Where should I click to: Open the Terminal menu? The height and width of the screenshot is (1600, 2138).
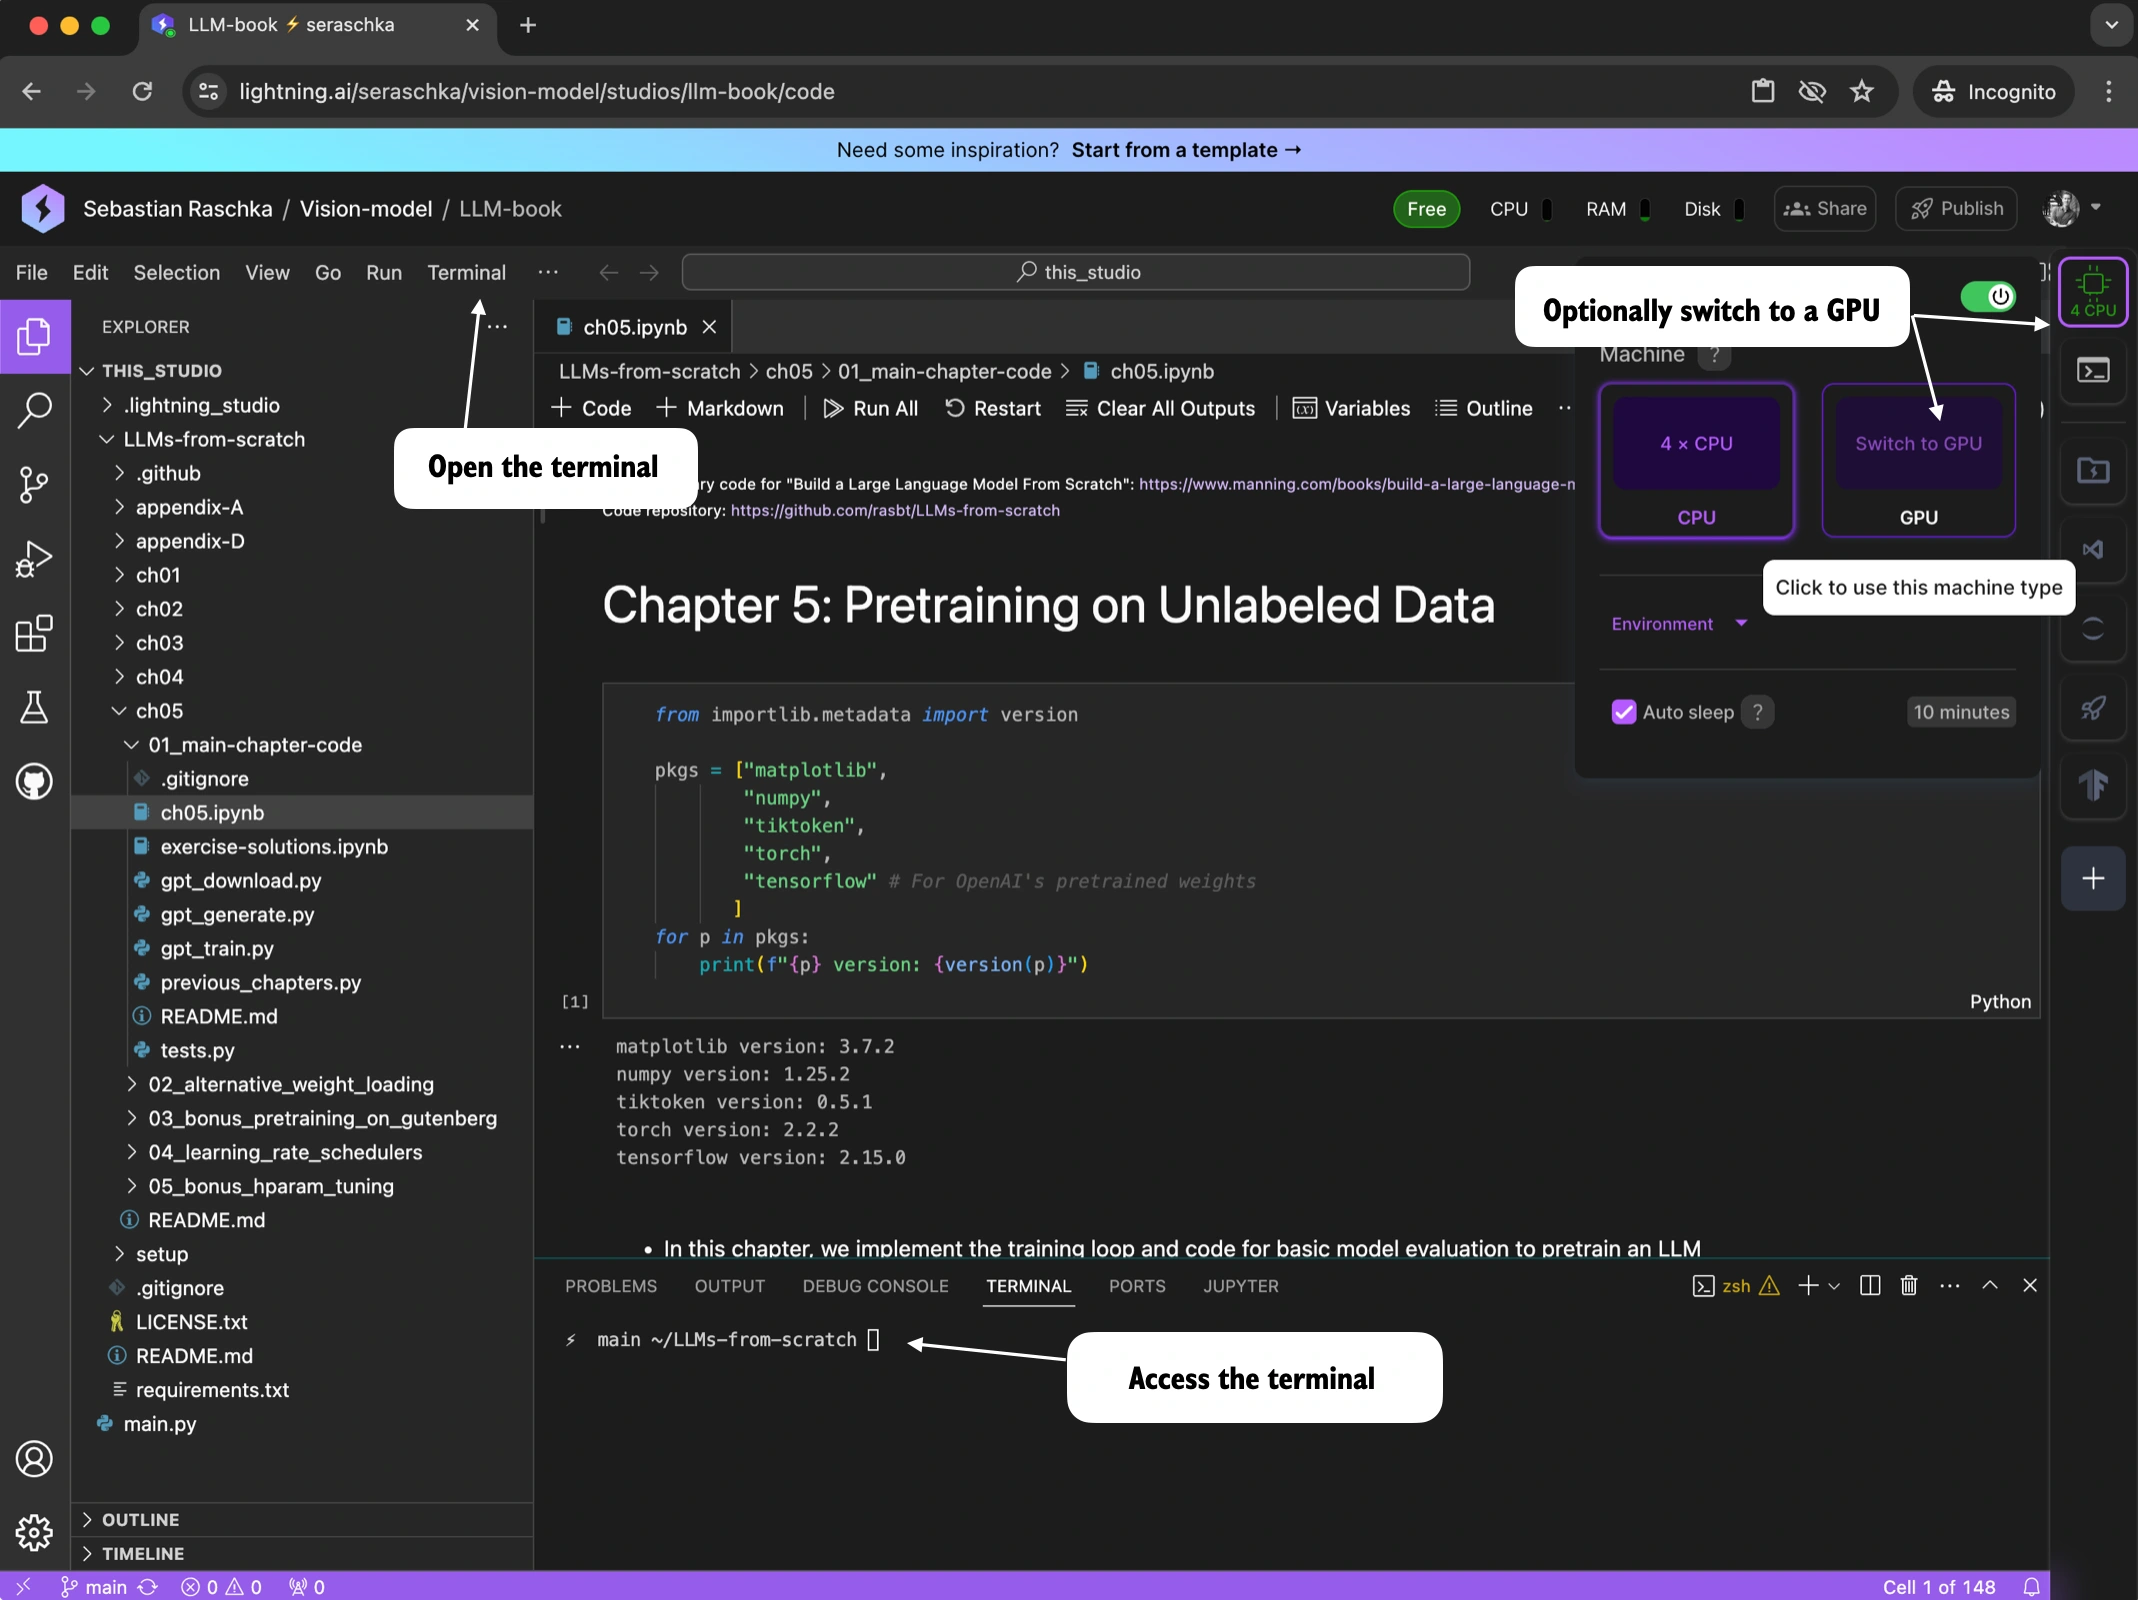pyautogui.click(x=466, y=272)
